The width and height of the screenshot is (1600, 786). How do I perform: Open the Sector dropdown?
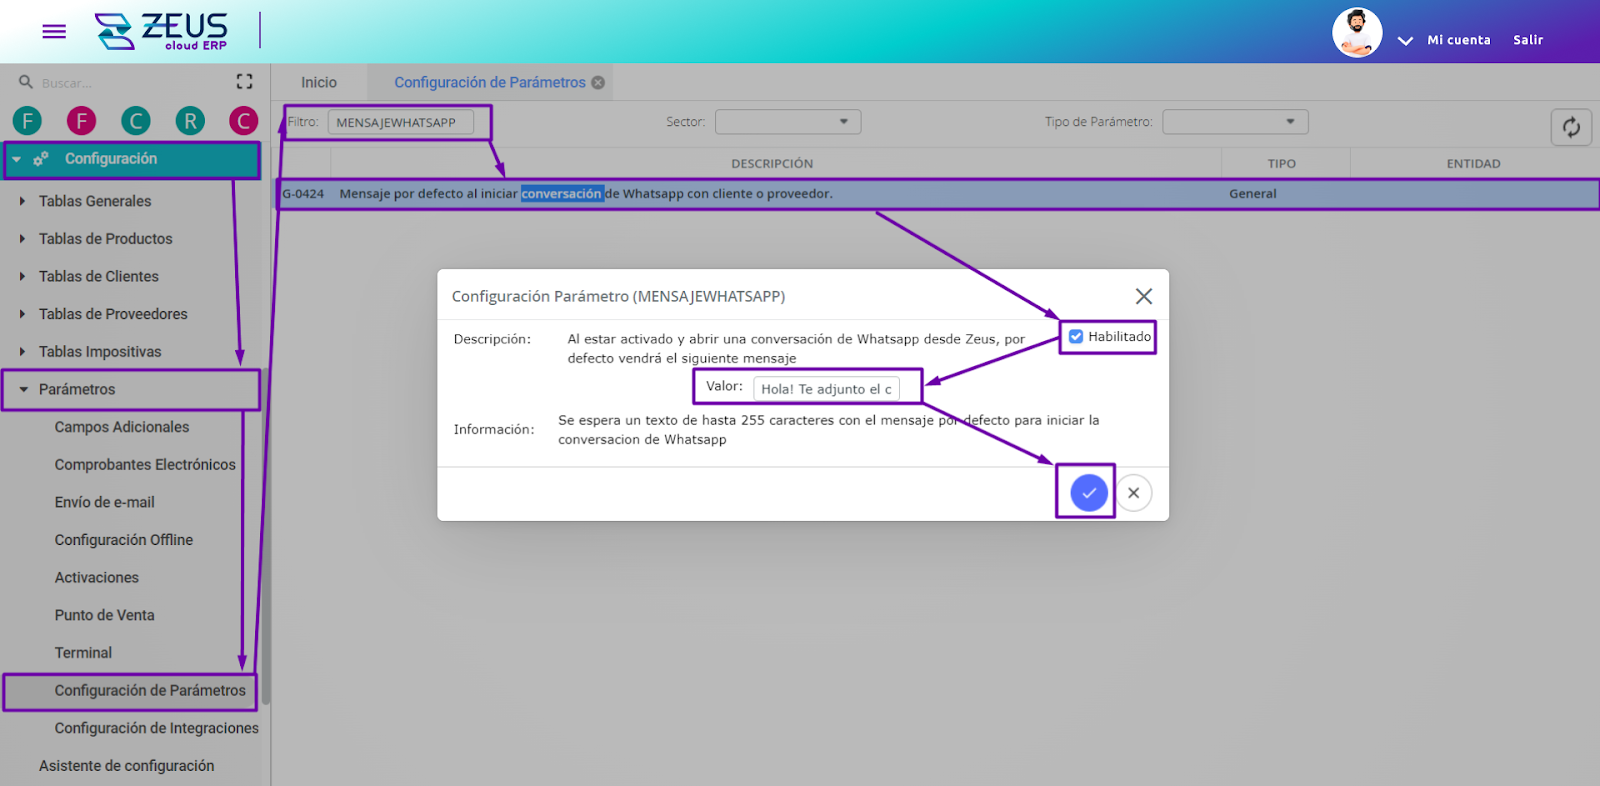(788, 122)
